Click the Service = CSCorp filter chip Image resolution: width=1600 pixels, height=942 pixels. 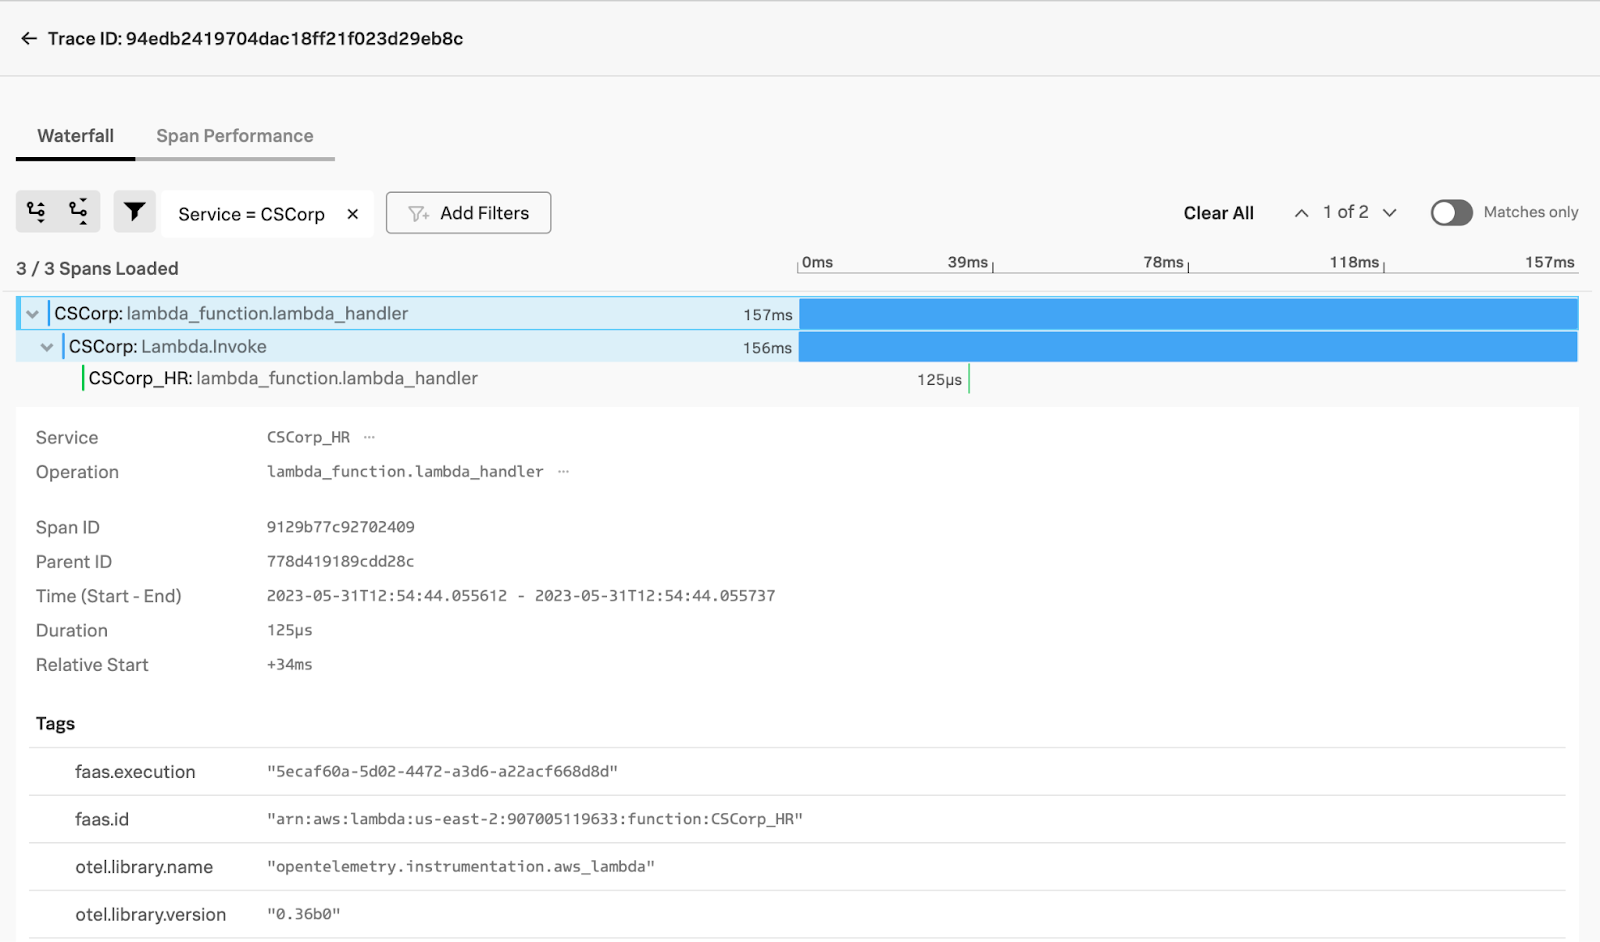251,214
